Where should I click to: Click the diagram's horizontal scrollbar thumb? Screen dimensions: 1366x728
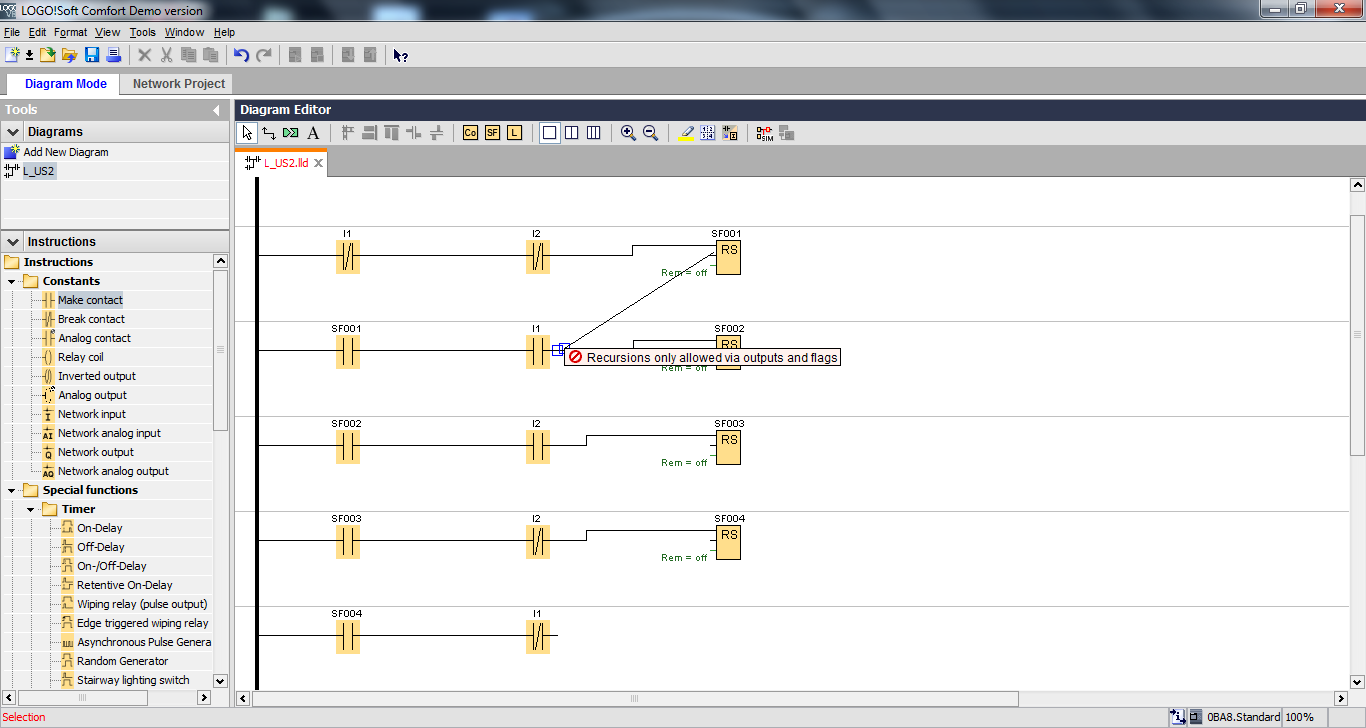(x=634, y=699)
